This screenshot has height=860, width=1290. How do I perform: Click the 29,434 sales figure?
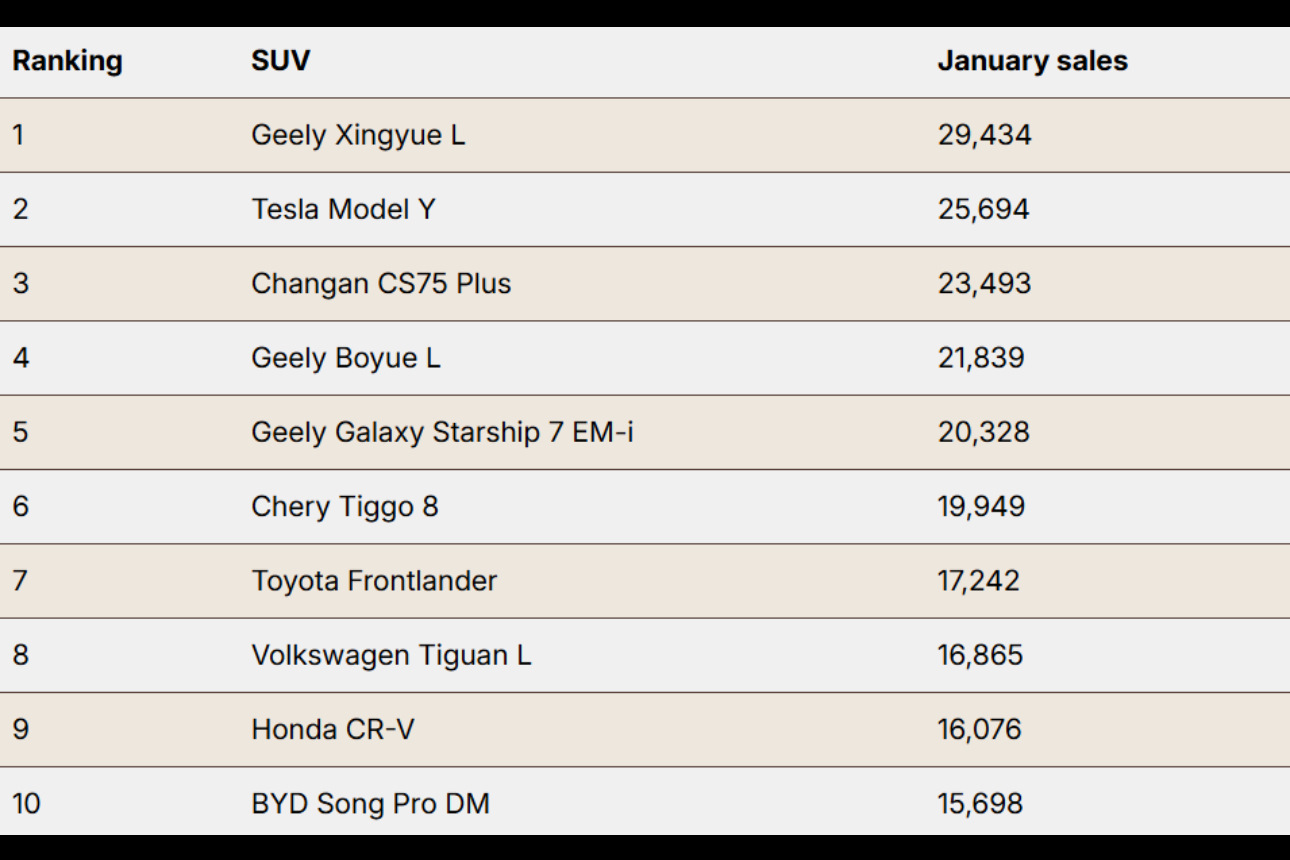984,135
